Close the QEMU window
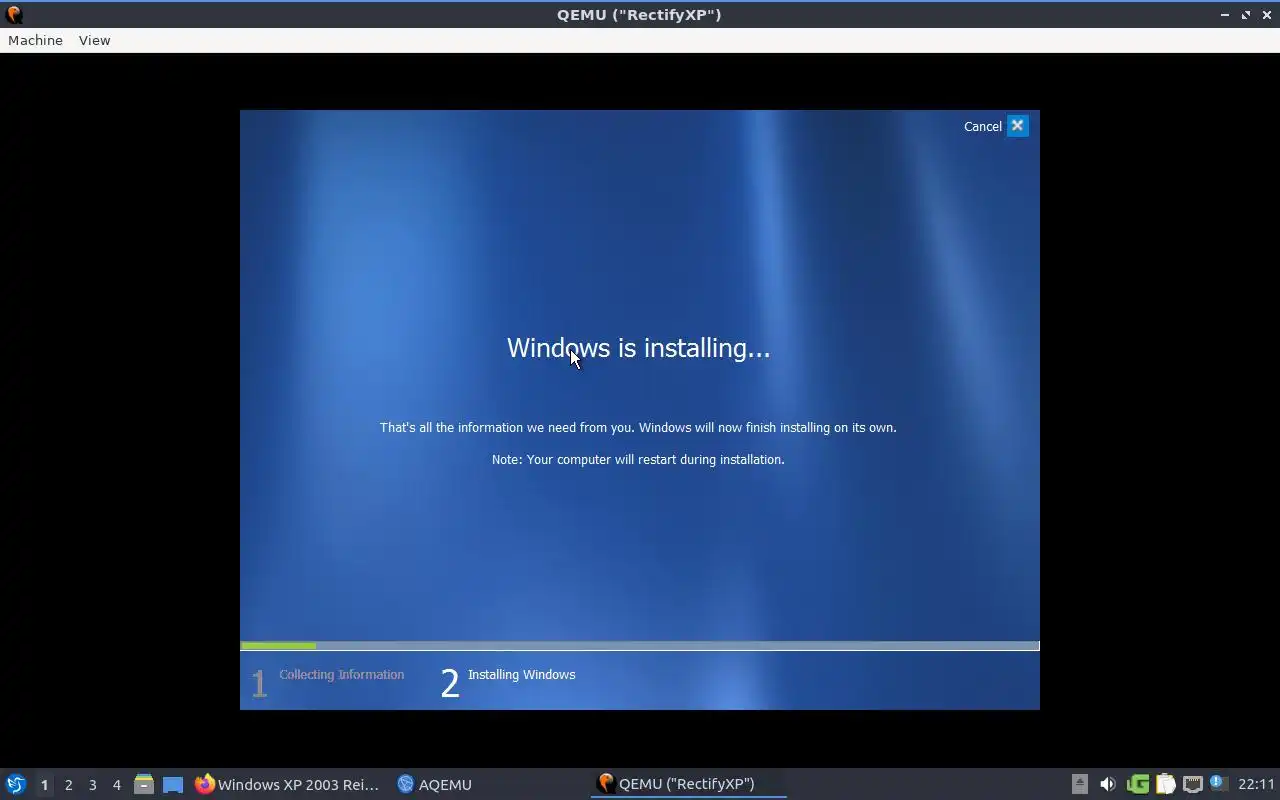The height and width of the screenshot is (800, 1280). (x=1267, y=15)
